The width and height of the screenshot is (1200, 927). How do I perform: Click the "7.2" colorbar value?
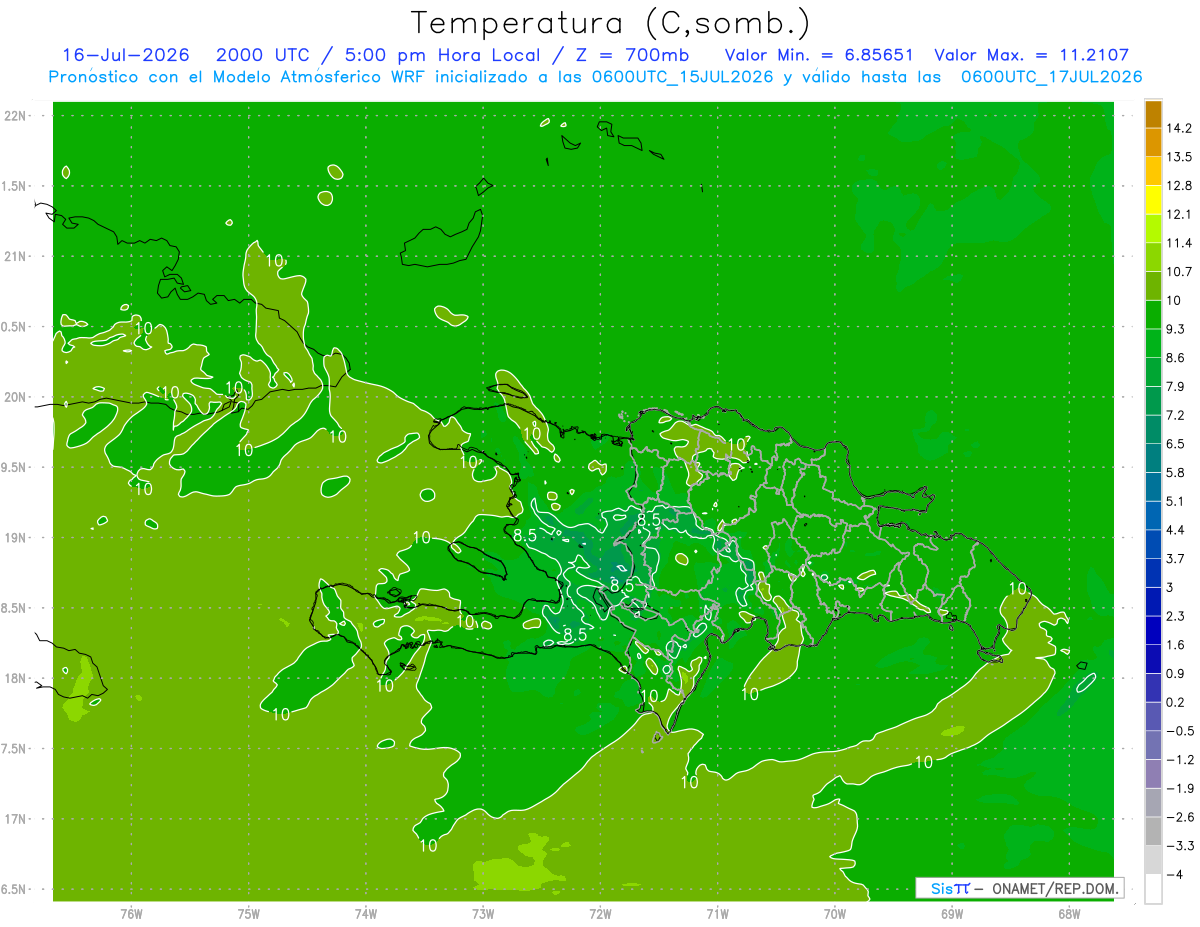[1175, 415]
